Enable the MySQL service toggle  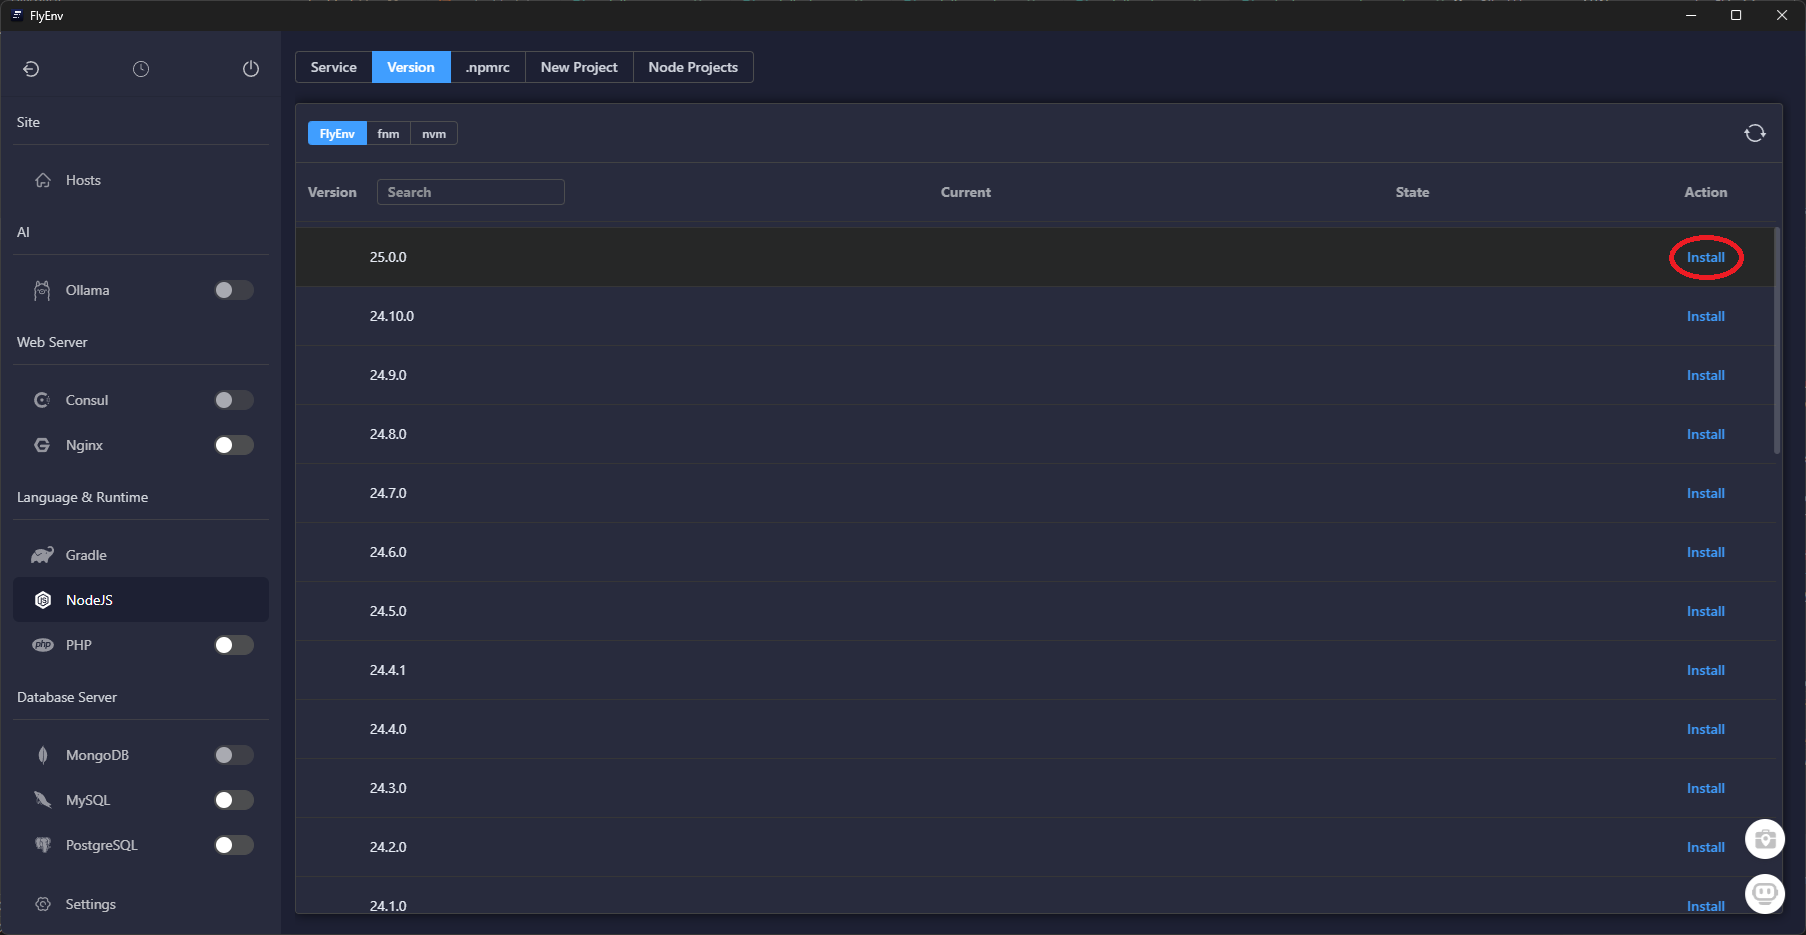point(234,800)
